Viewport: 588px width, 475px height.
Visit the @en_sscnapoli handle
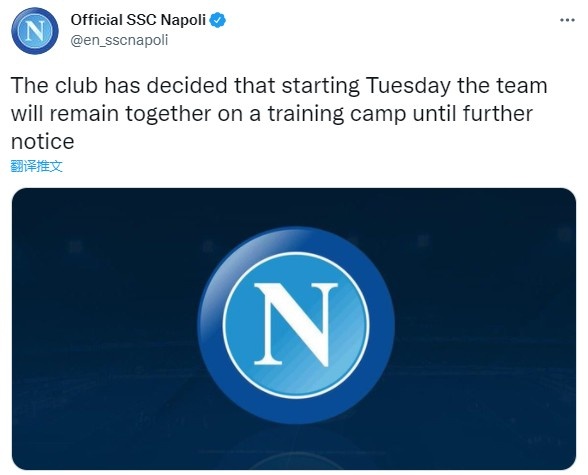click(119, 40)
